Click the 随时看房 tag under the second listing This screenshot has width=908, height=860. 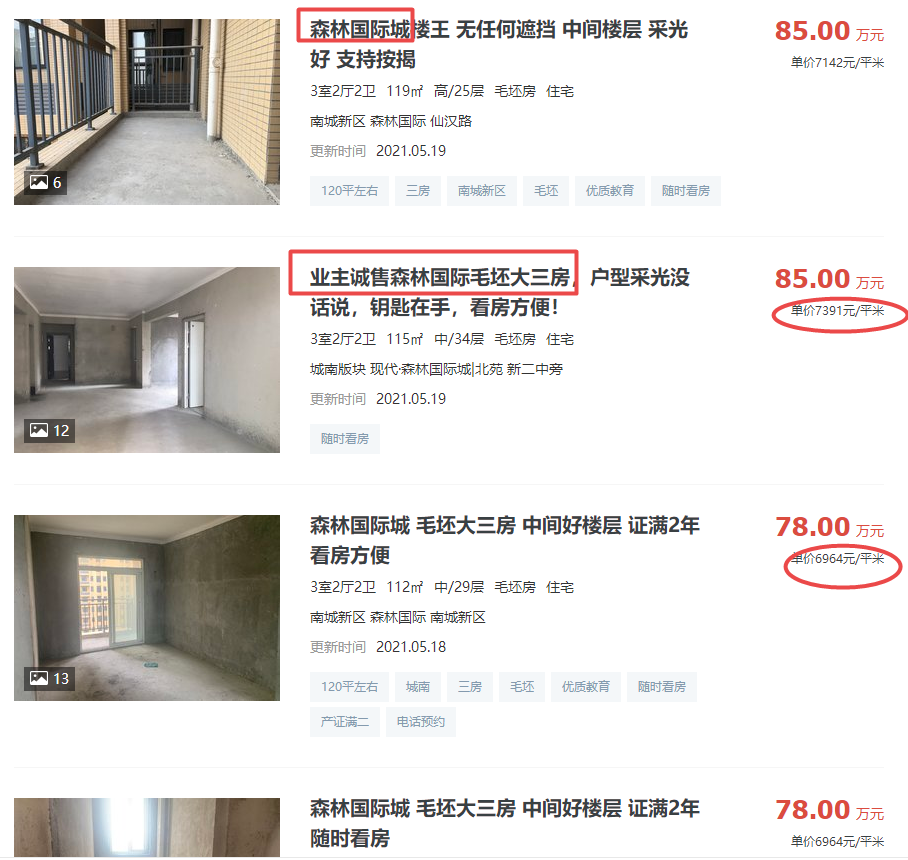pyautogui.click(x=345, y=438)
